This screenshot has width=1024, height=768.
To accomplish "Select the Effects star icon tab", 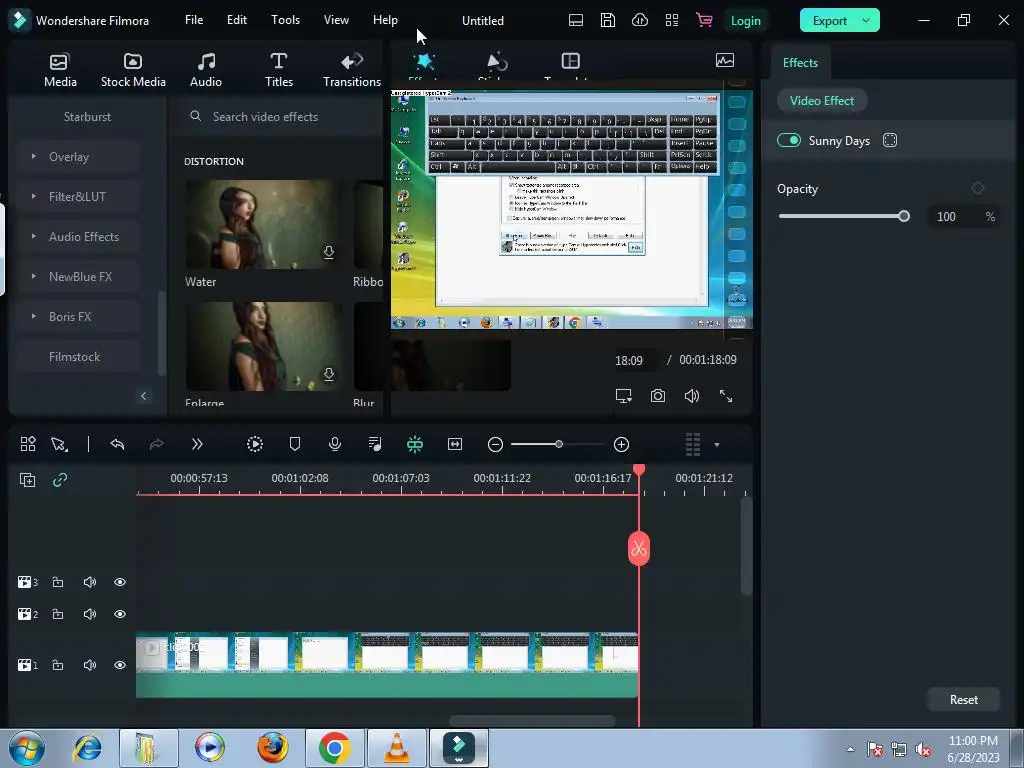I will point(424,62).
